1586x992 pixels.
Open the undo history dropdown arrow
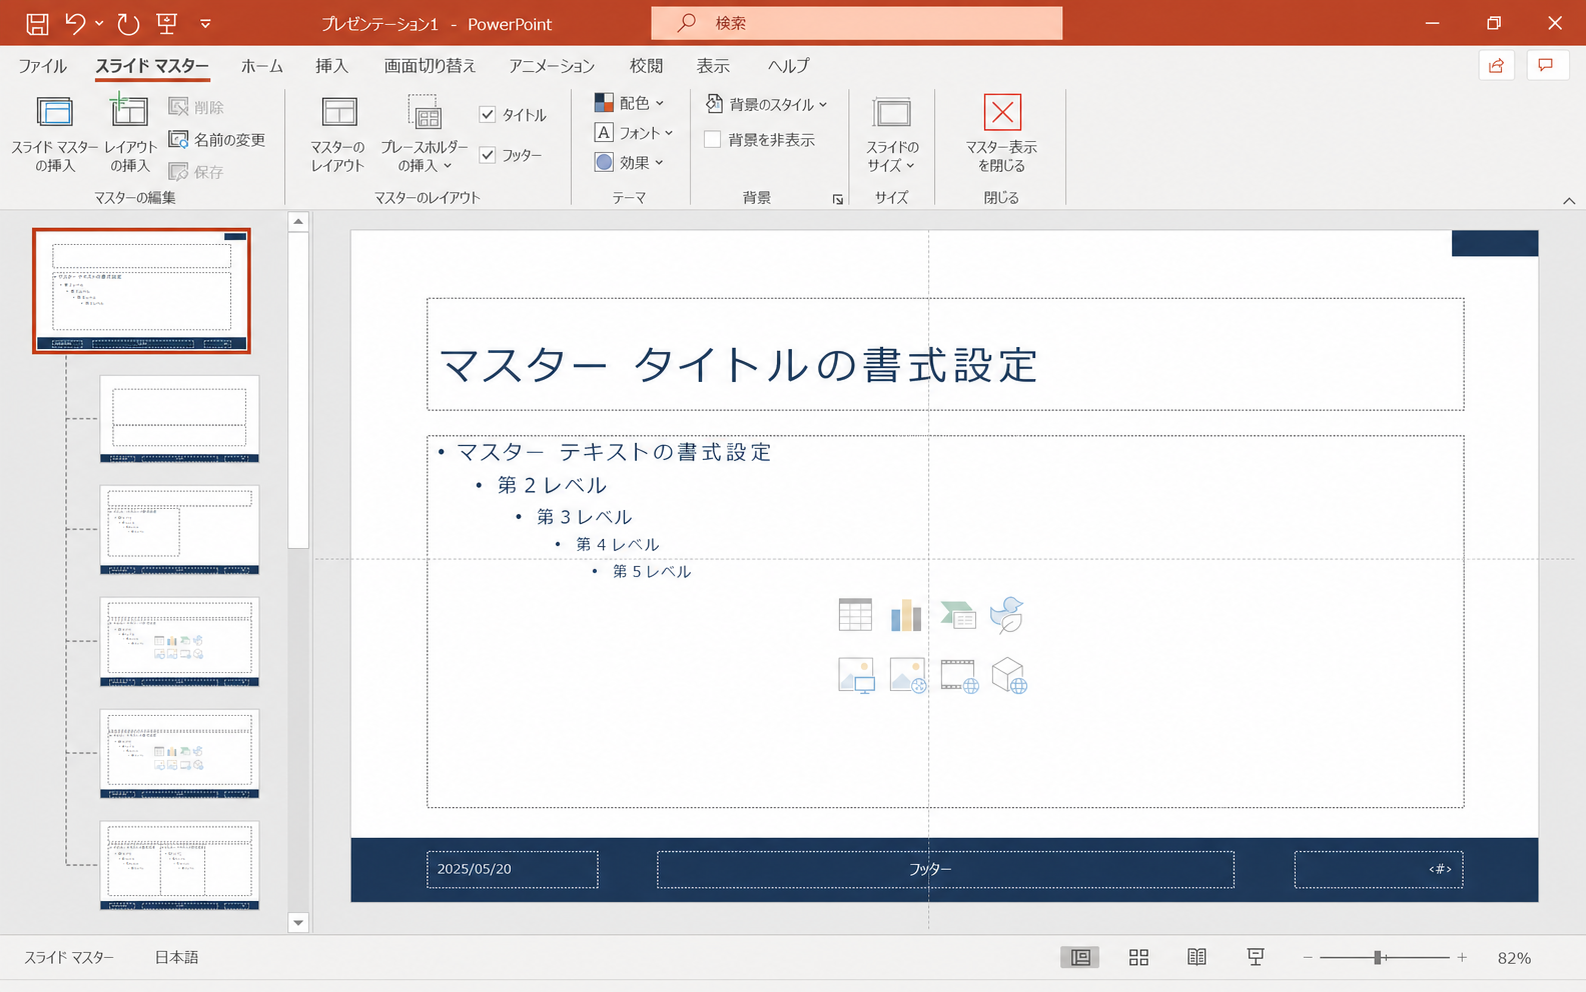coord(99,23)
